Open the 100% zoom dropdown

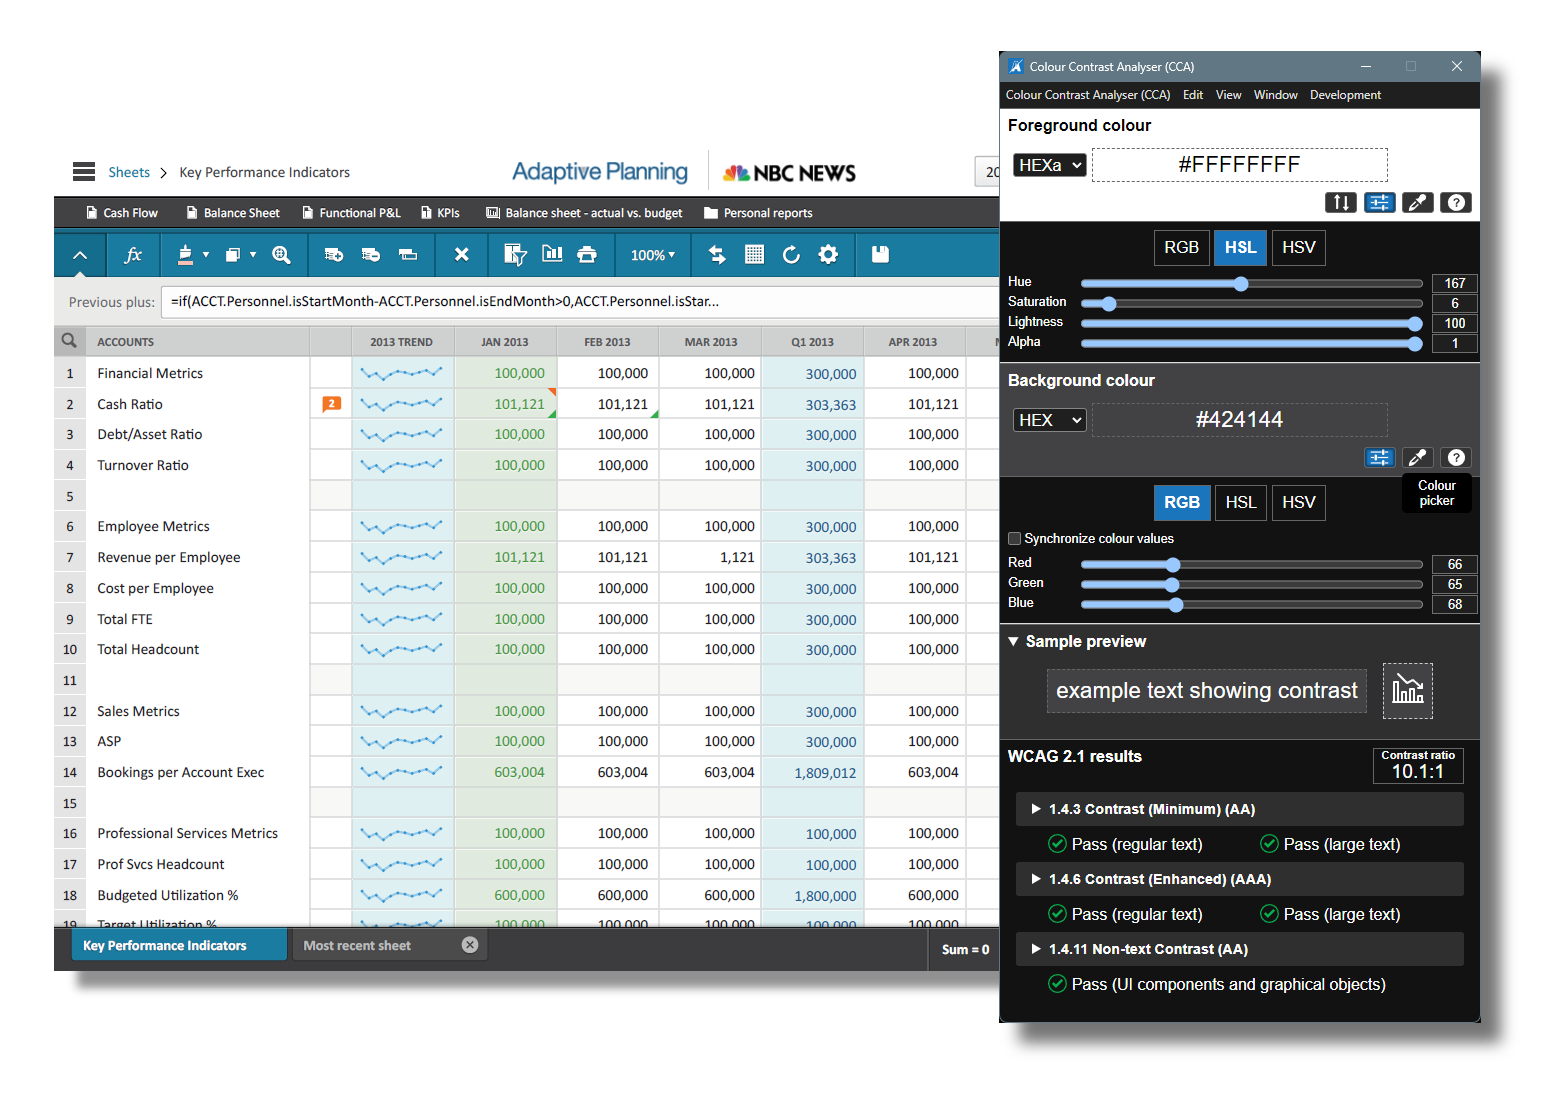click(652, 255)
